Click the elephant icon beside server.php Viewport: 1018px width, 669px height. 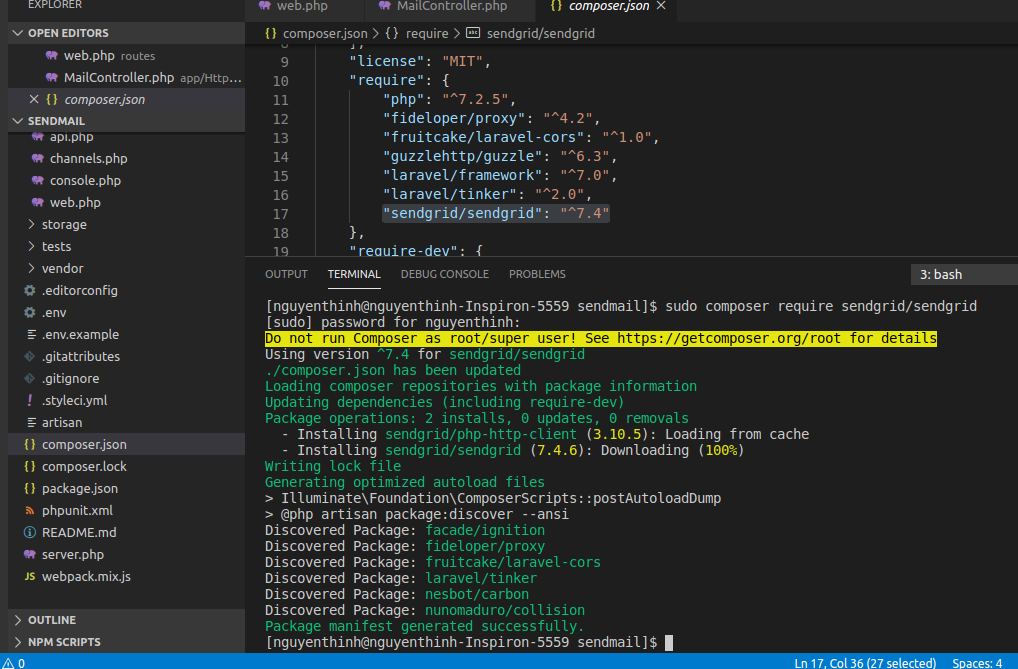30,555
